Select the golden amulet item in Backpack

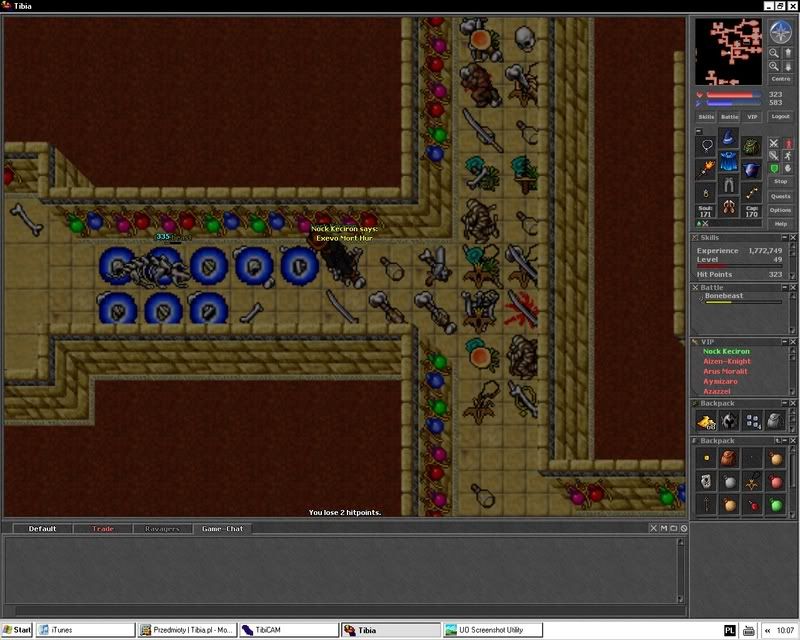pyautogui.click(x=753, y=482)
